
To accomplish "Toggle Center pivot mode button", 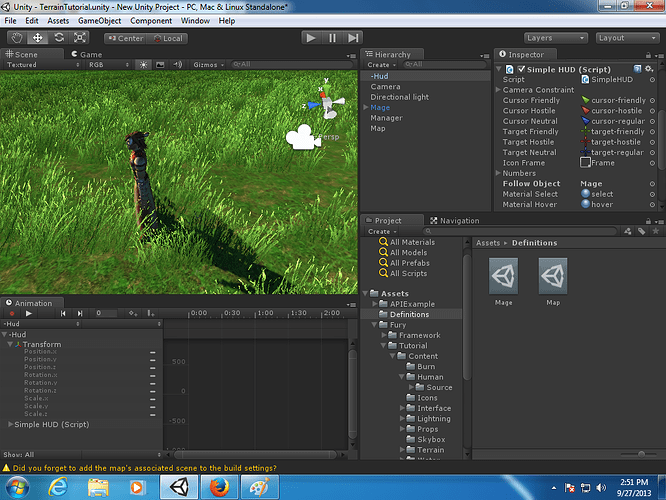I will click(x=126, y=38).
